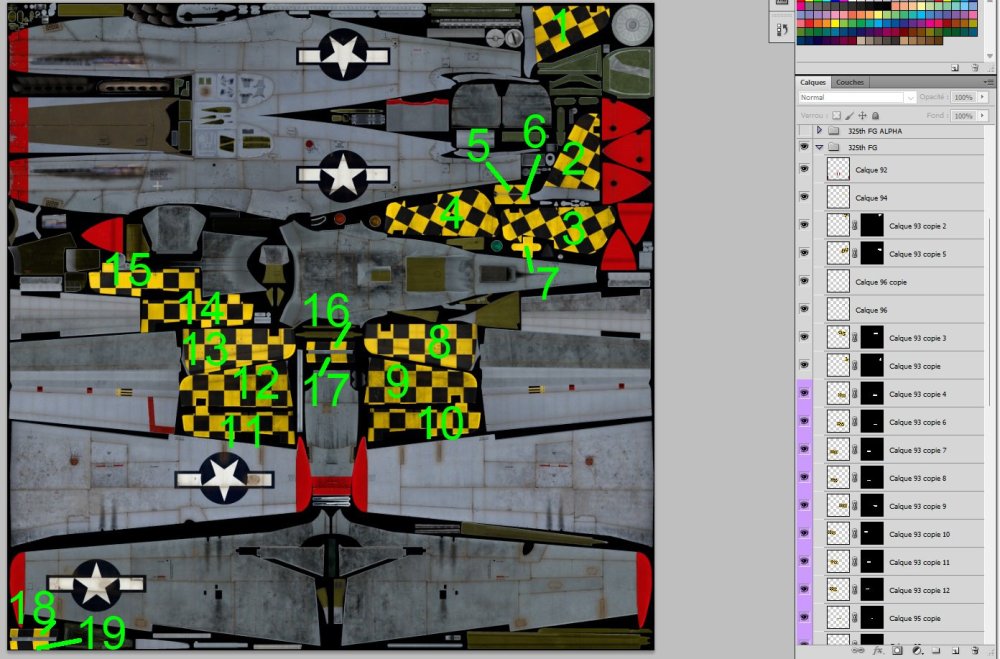Click the Add layer style fx icon

click(878, 651)
